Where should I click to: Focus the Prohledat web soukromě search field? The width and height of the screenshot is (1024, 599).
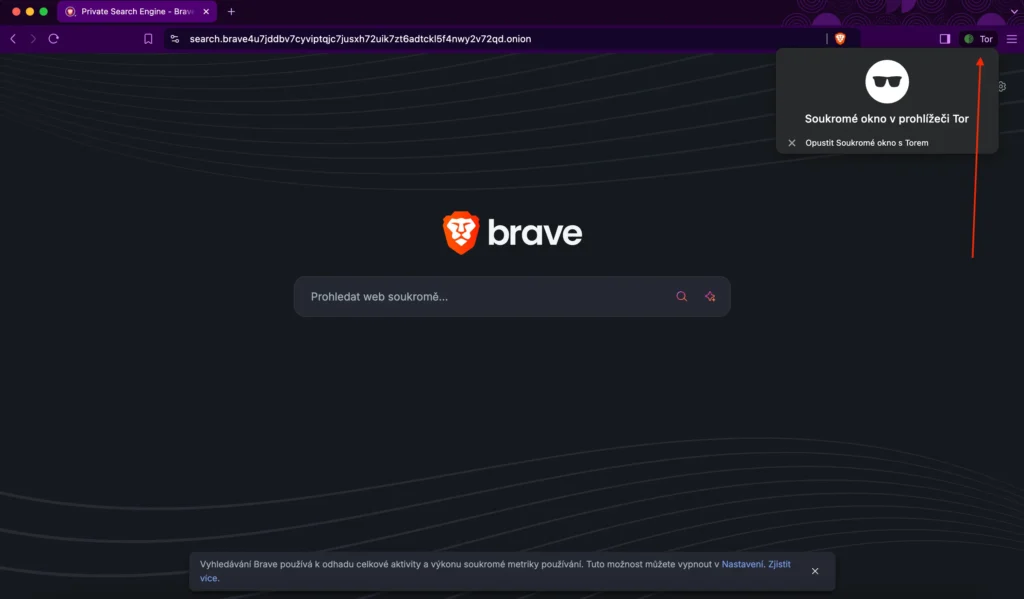coord(480,297)
